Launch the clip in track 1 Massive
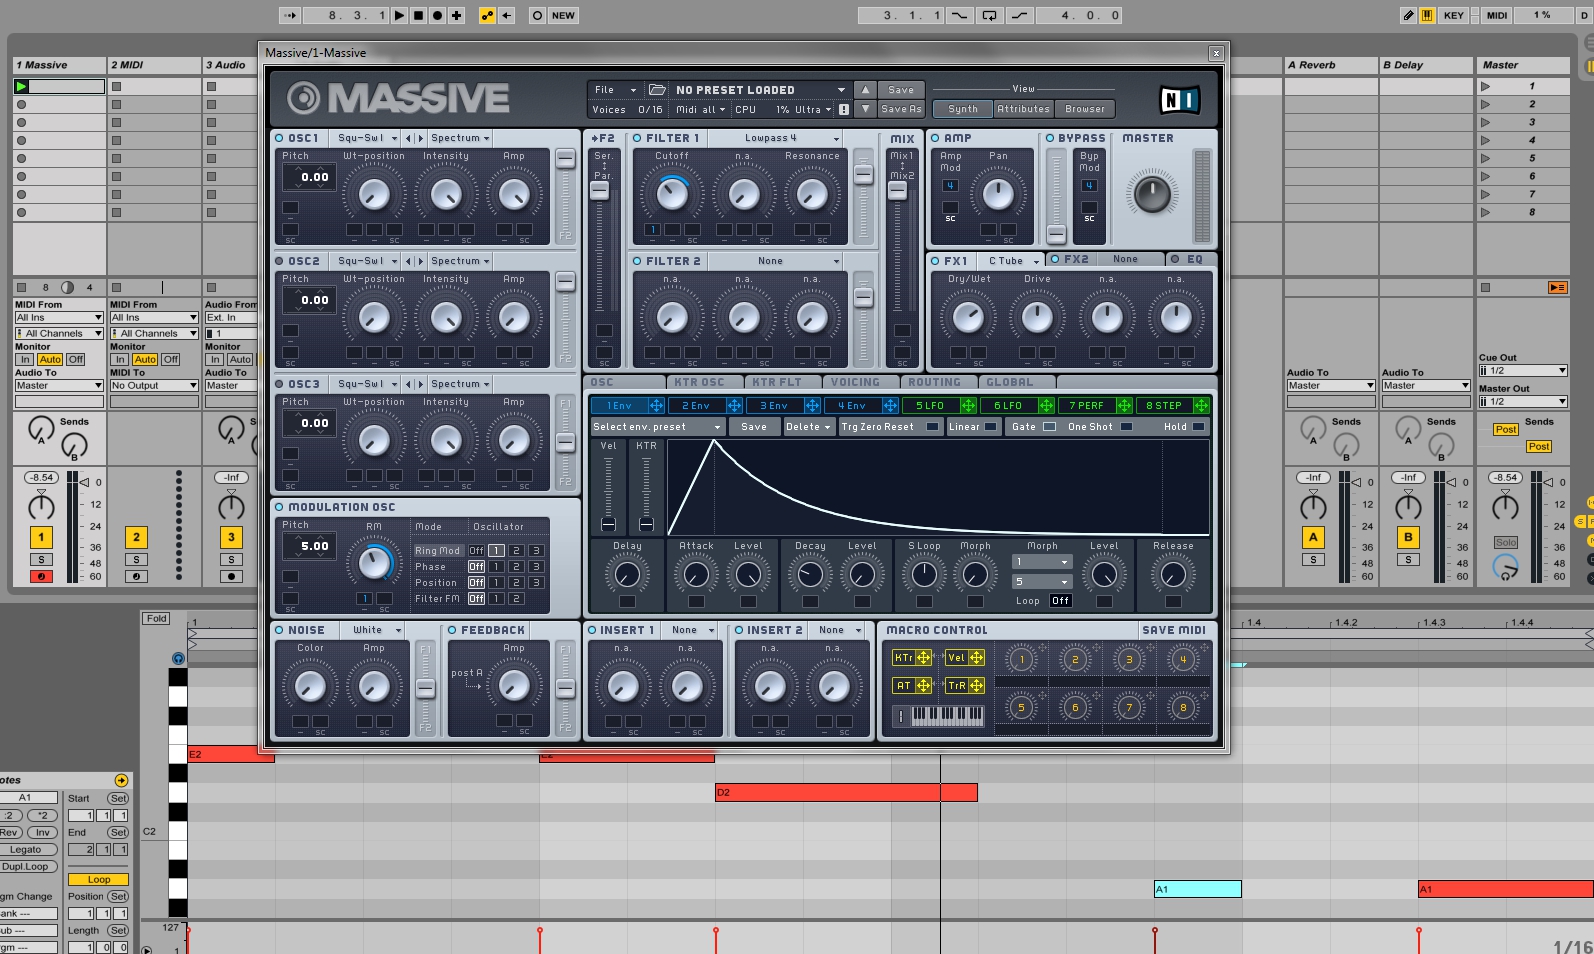1594x954 pixels. pos(21,86)
